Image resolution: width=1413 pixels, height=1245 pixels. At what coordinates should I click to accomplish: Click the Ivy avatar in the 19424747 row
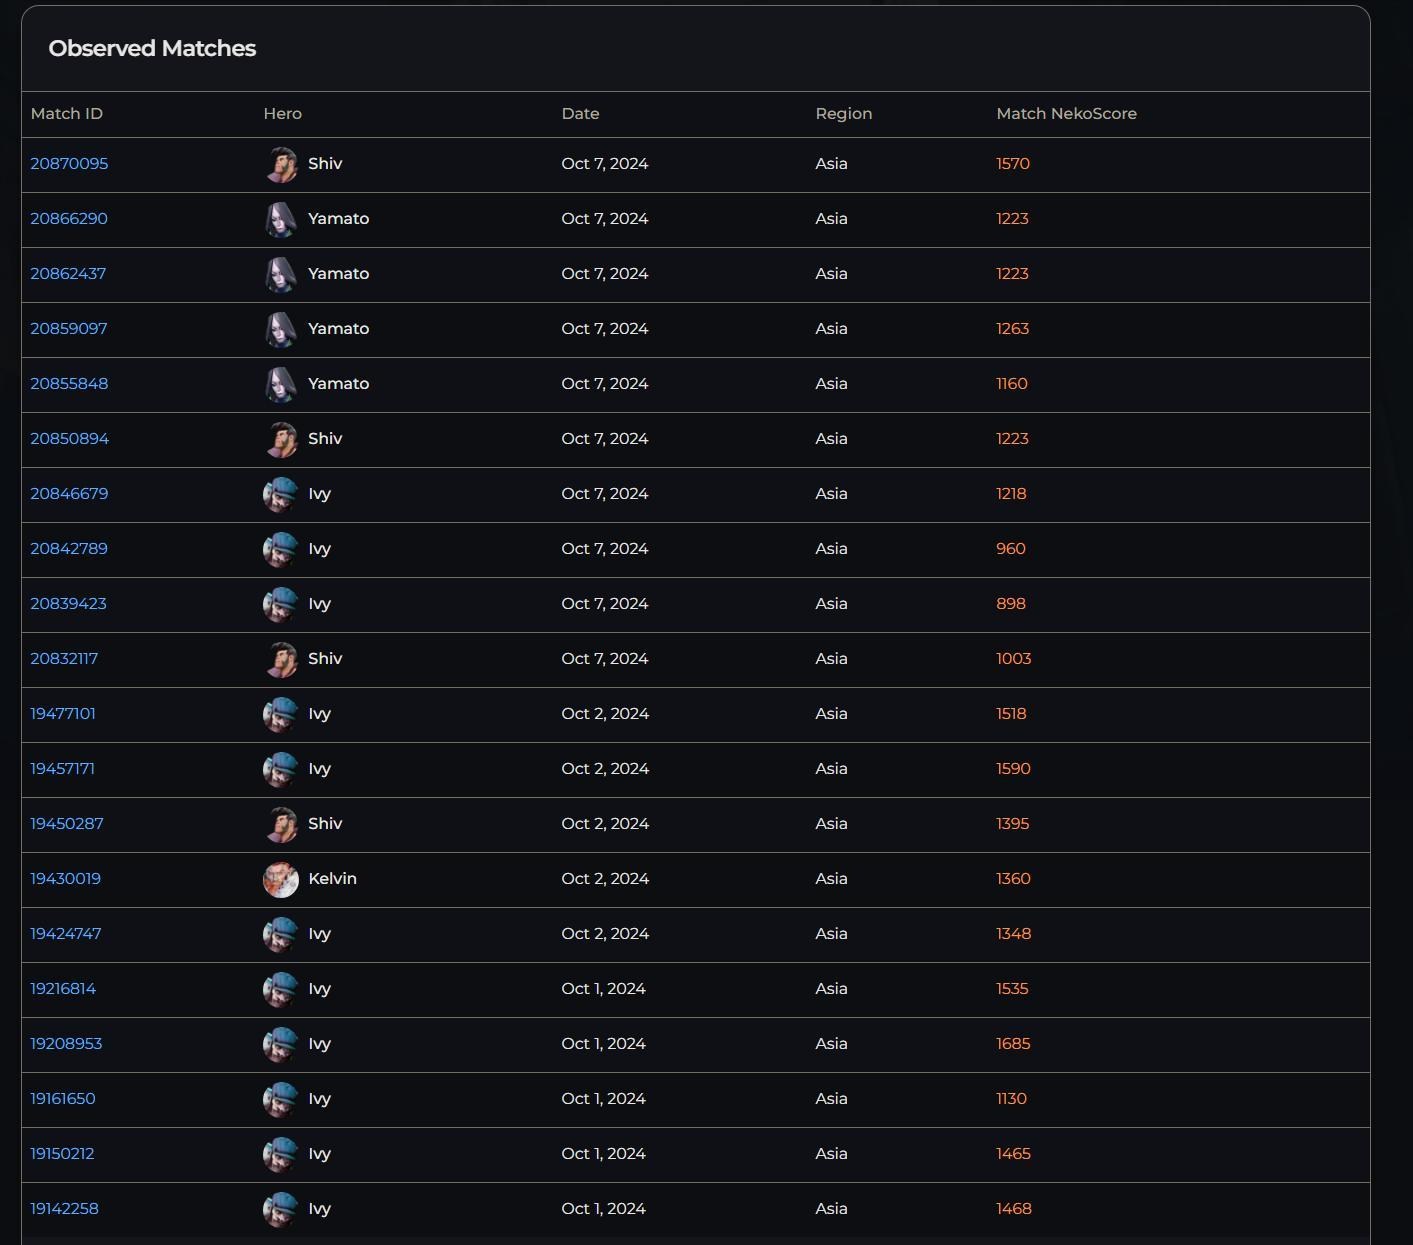[x=281, y=935]
